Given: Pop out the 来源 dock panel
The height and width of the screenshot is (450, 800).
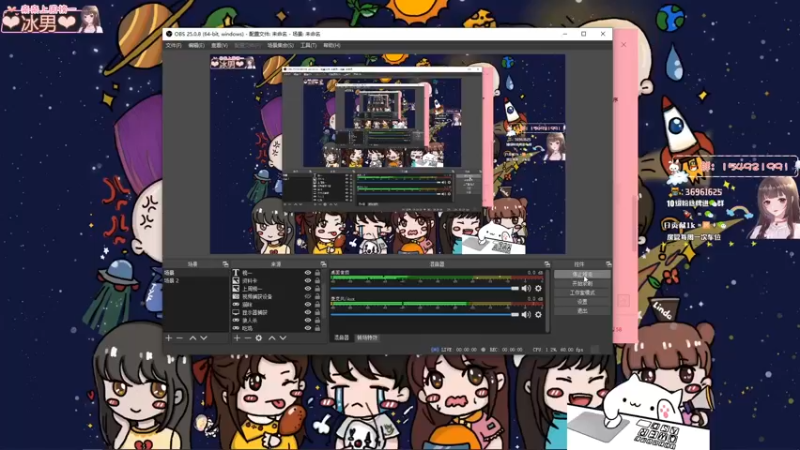Looking at the screenshot, I should coord(323,264).
